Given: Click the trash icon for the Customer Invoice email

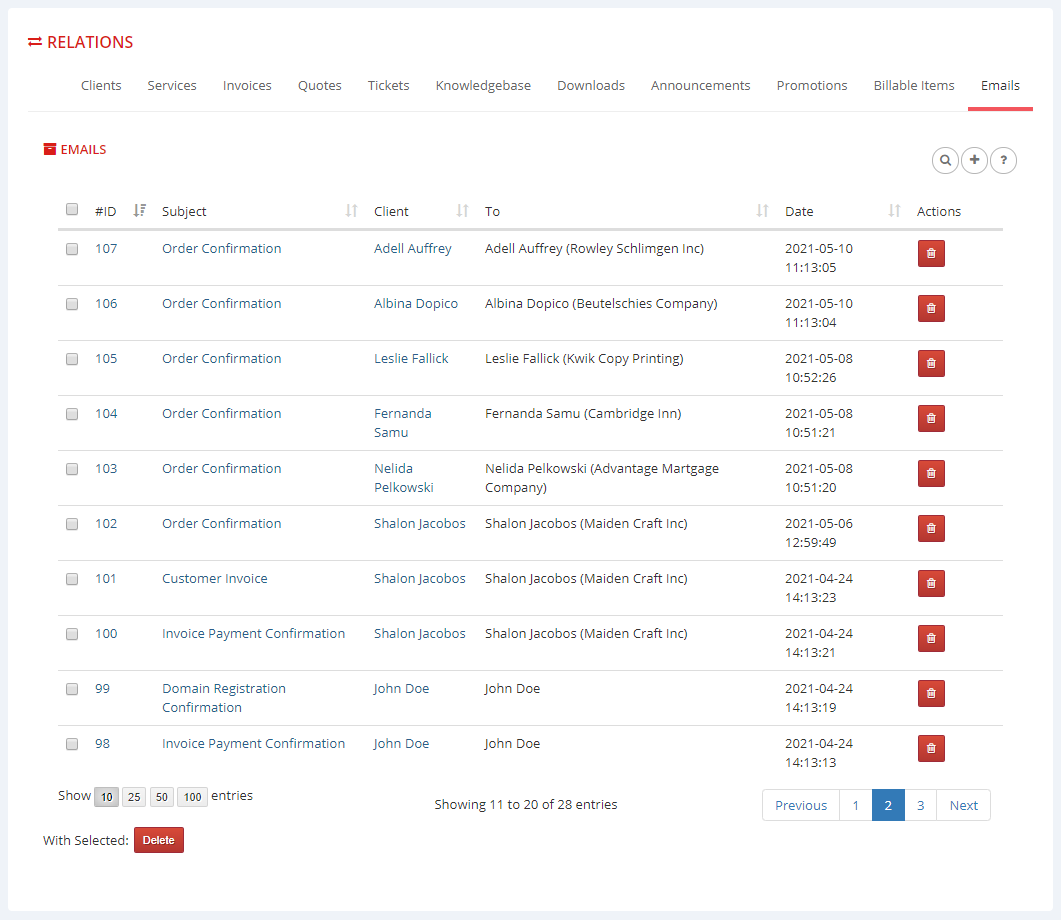Looking at the screenshot, I should click(x=930, y=583).
